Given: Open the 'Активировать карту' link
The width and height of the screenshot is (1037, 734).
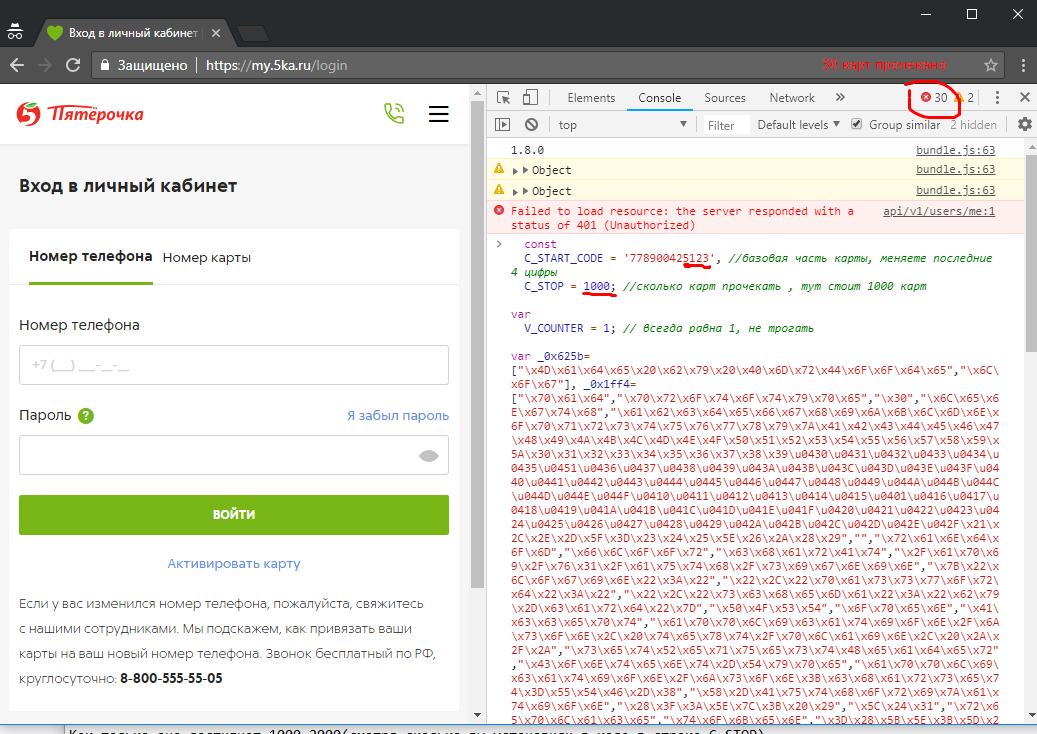Looking at the screenshot, I should click(234, 564).
